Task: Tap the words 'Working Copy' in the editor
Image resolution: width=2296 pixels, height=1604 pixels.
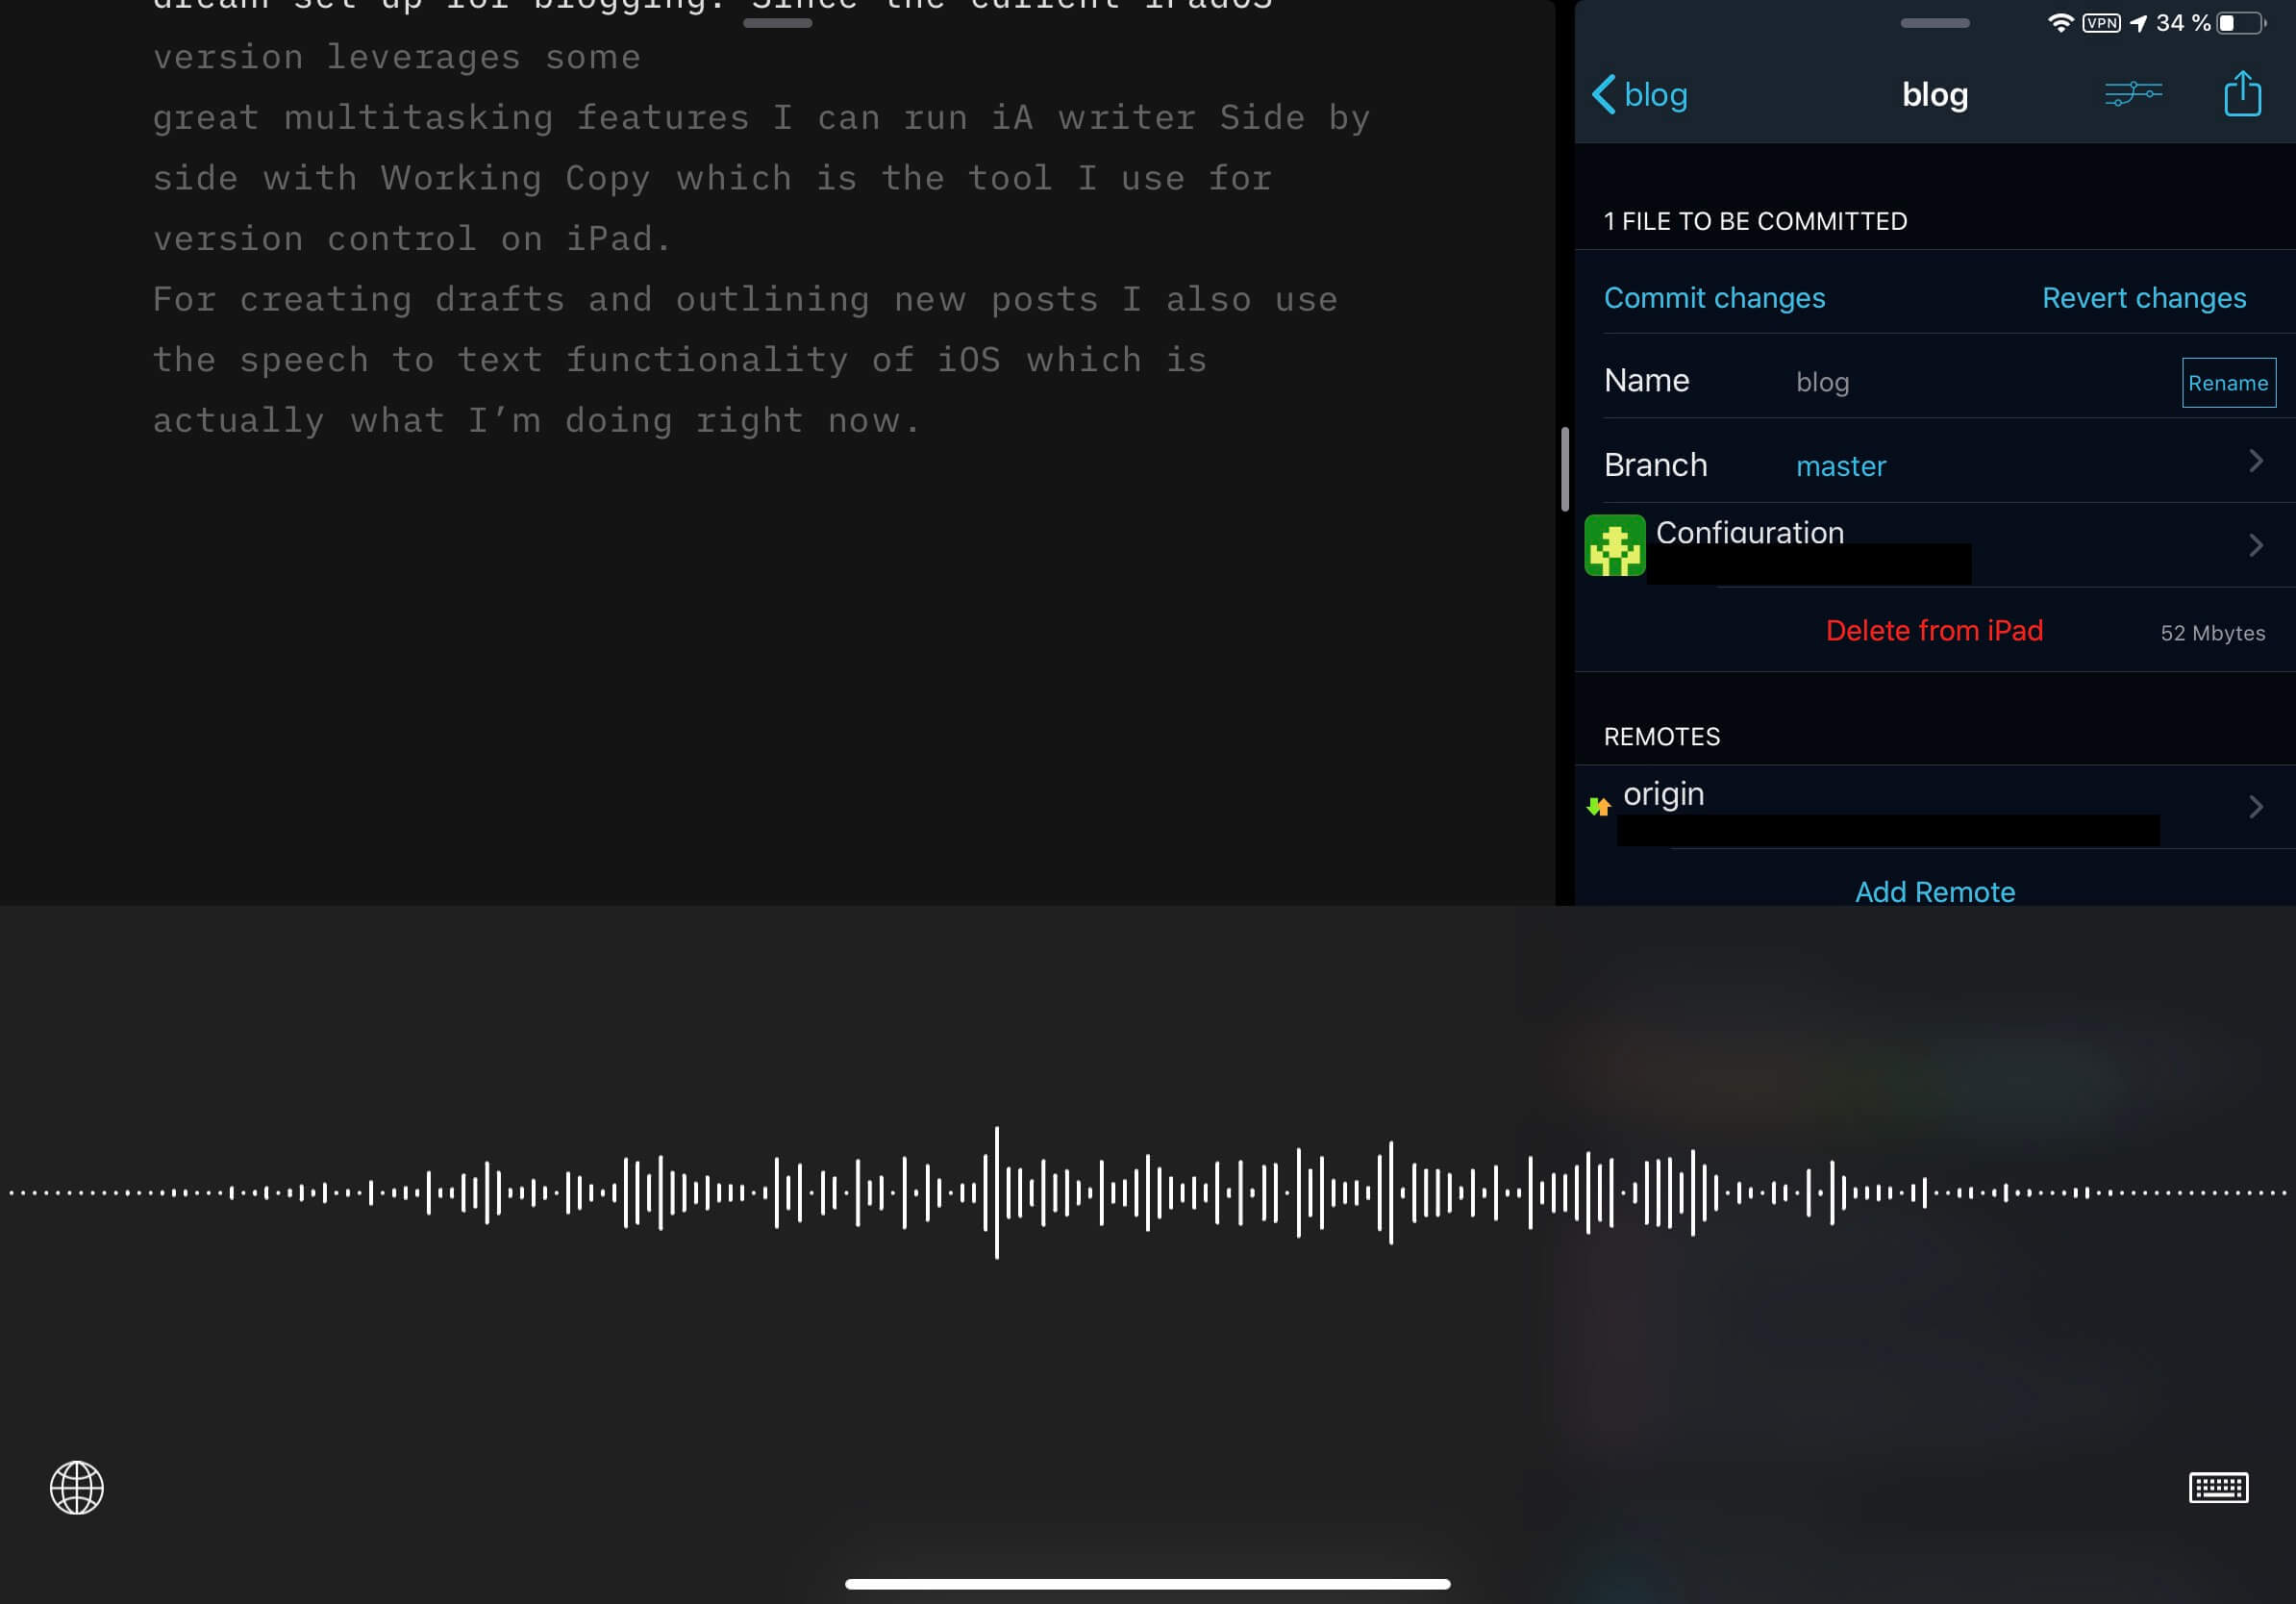Action: point(515,178)
